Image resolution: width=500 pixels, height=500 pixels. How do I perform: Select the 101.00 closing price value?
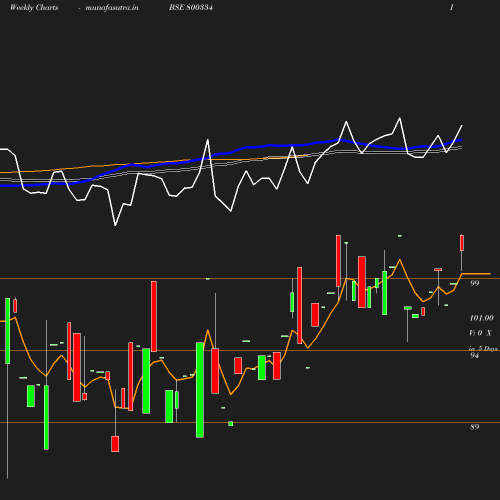[481, 318]
